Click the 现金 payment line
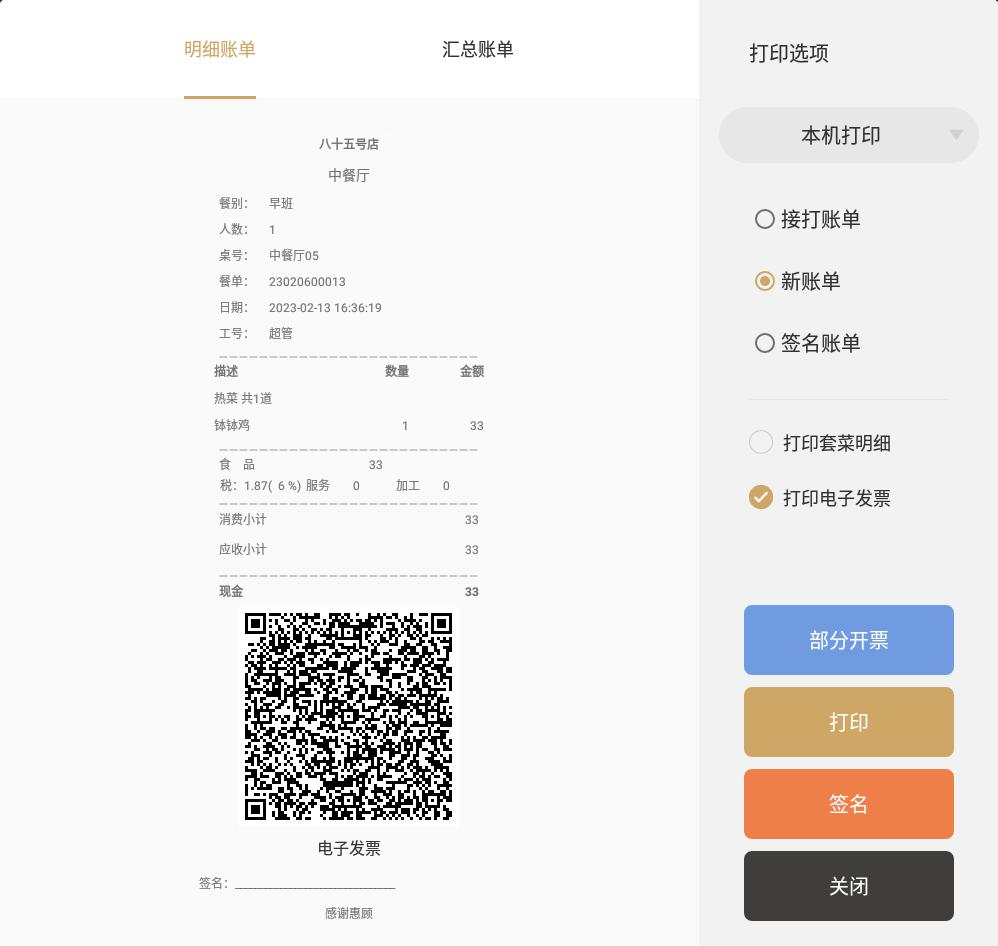 (349, 591)
